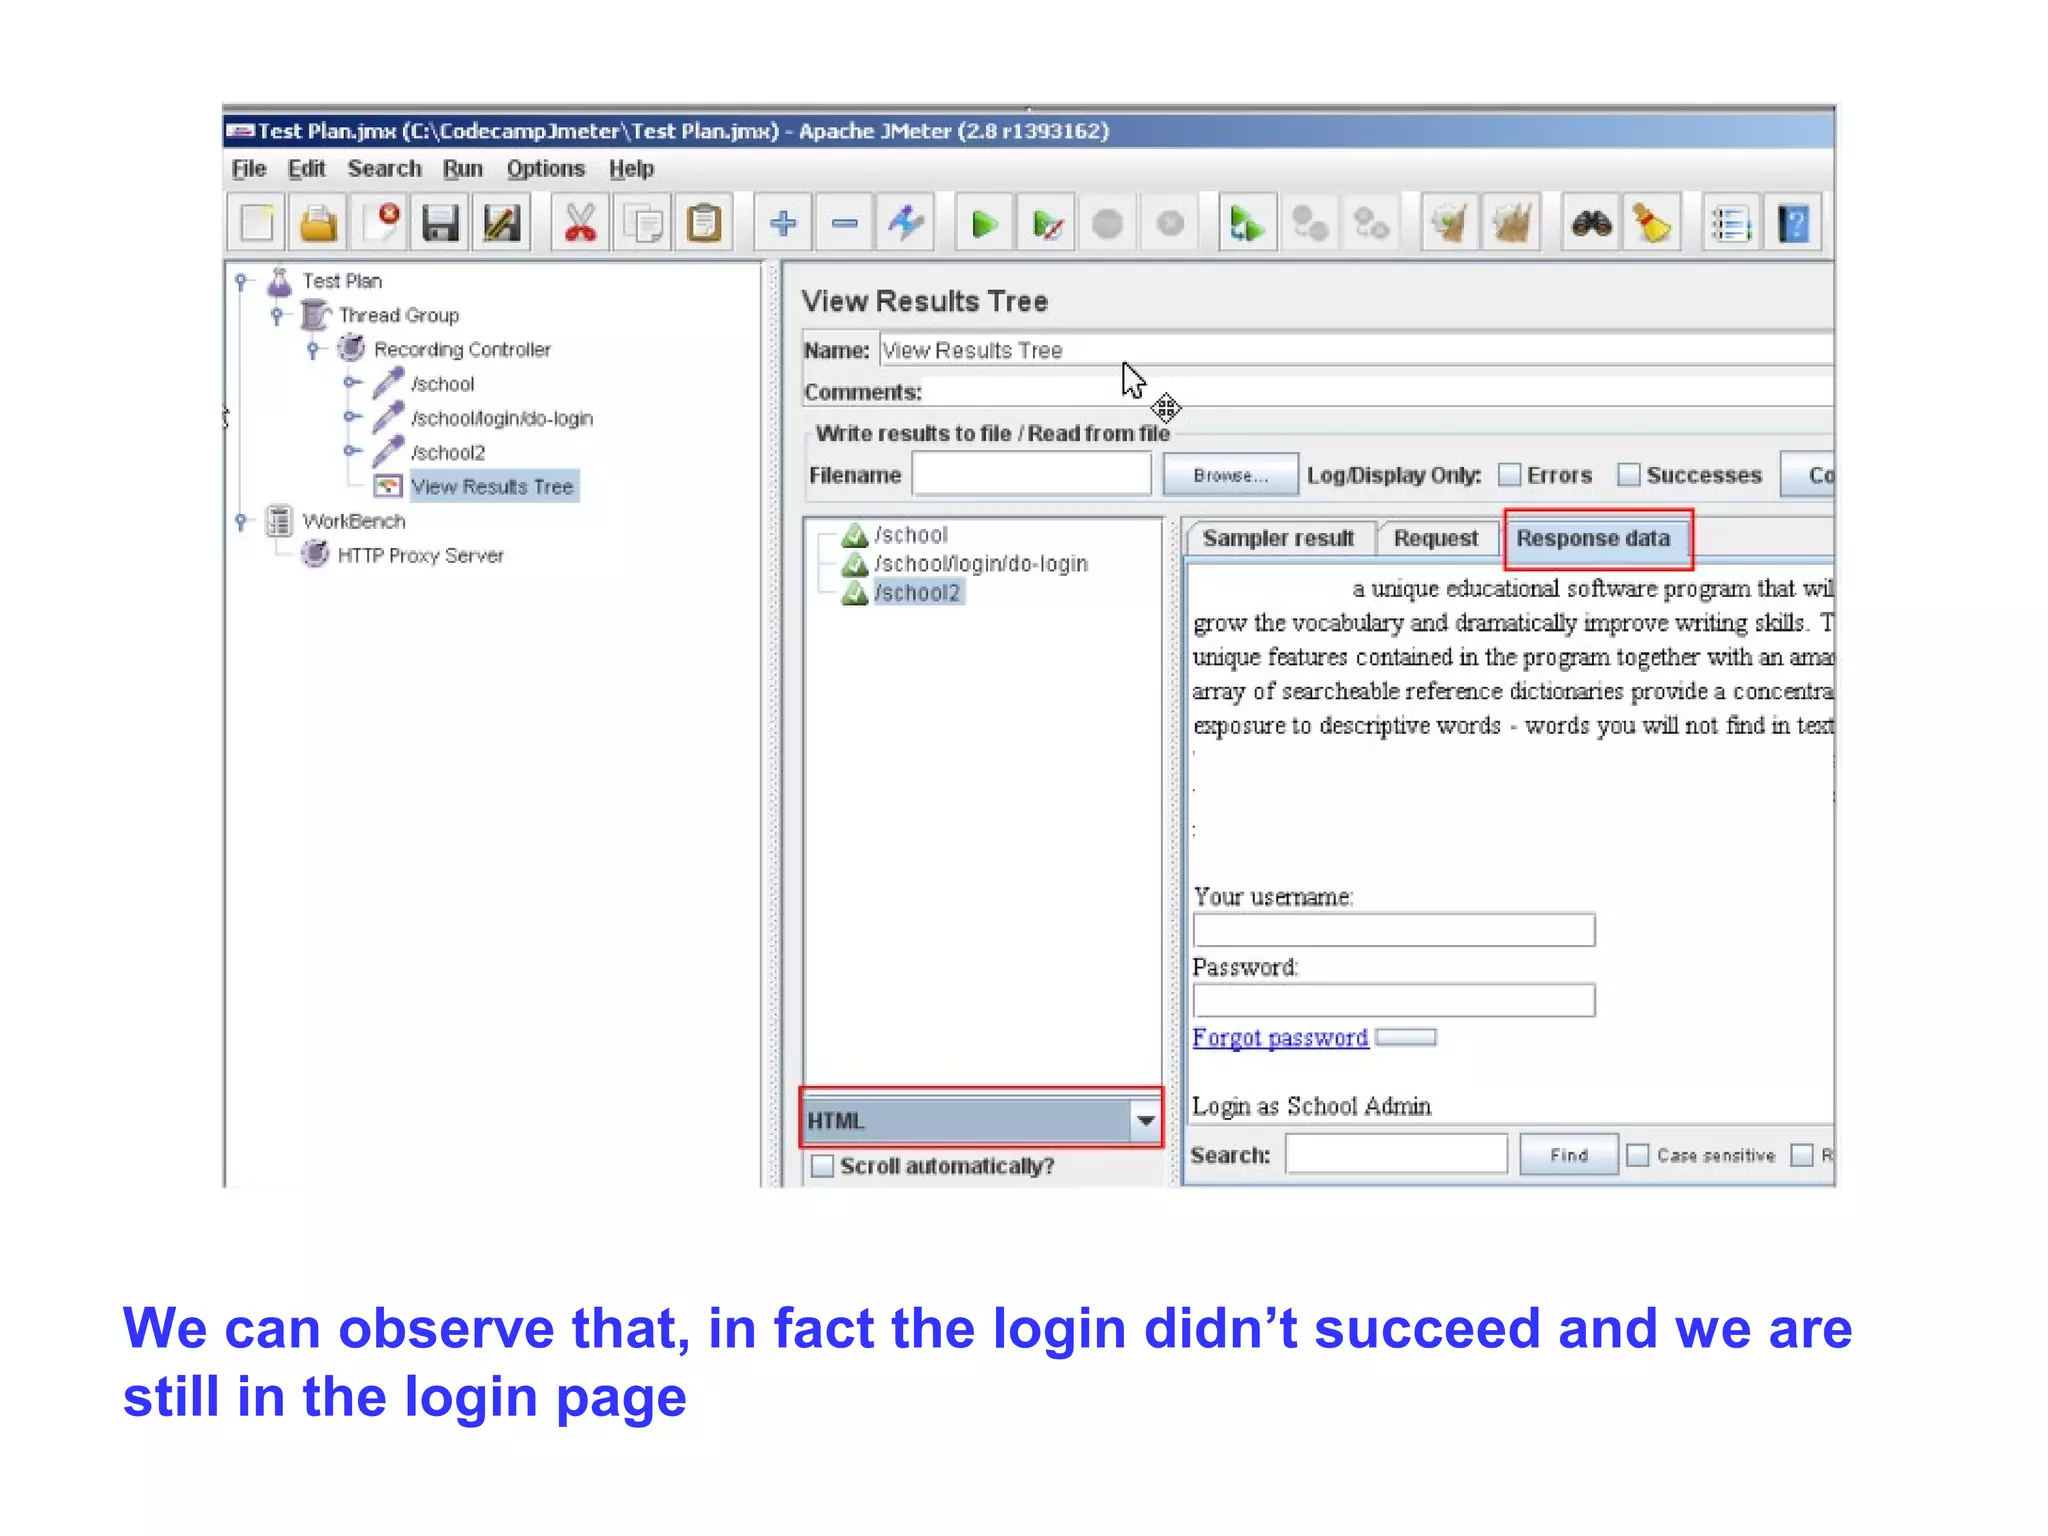
Task: Click the Open file folder icon
Action: (318, 222)
